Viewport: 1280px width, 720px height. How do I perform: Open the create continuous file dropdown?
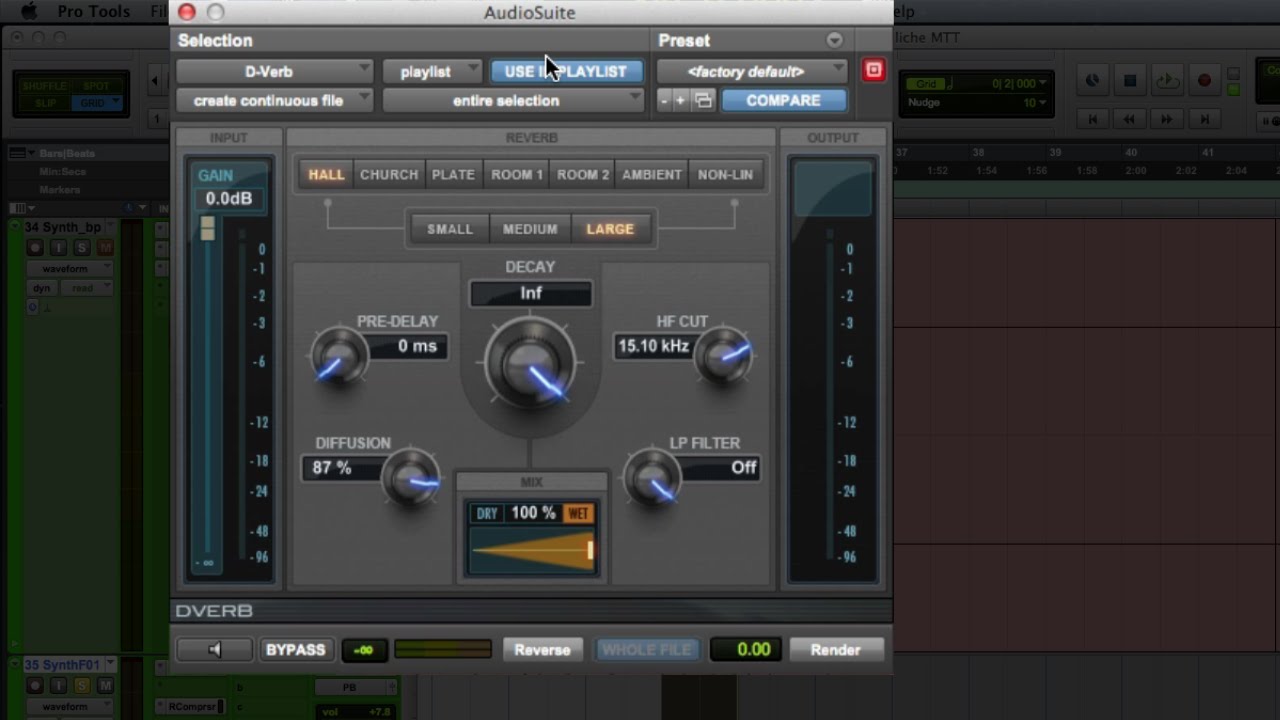pos(275,100)
